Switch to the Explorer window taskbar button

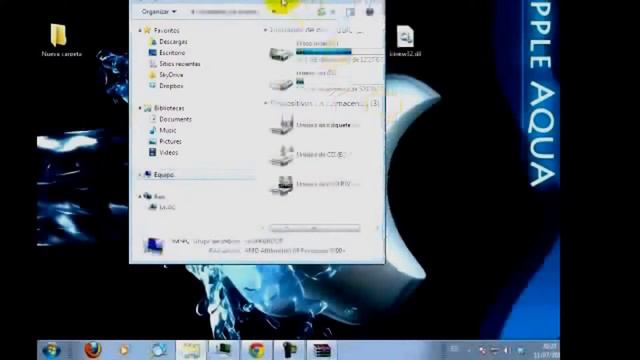191,351
